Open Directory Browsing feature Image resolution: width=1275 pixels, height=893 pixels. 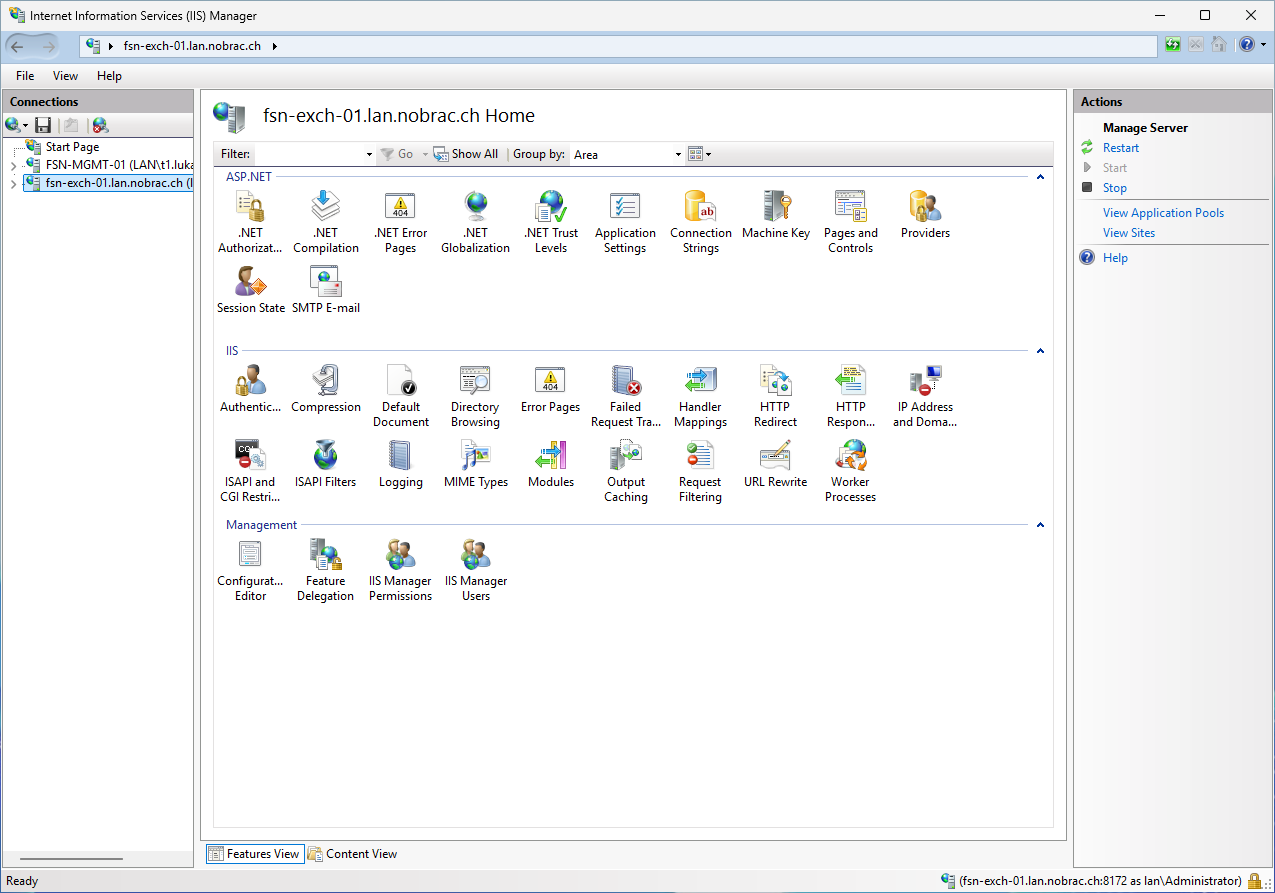click(475, 396)
